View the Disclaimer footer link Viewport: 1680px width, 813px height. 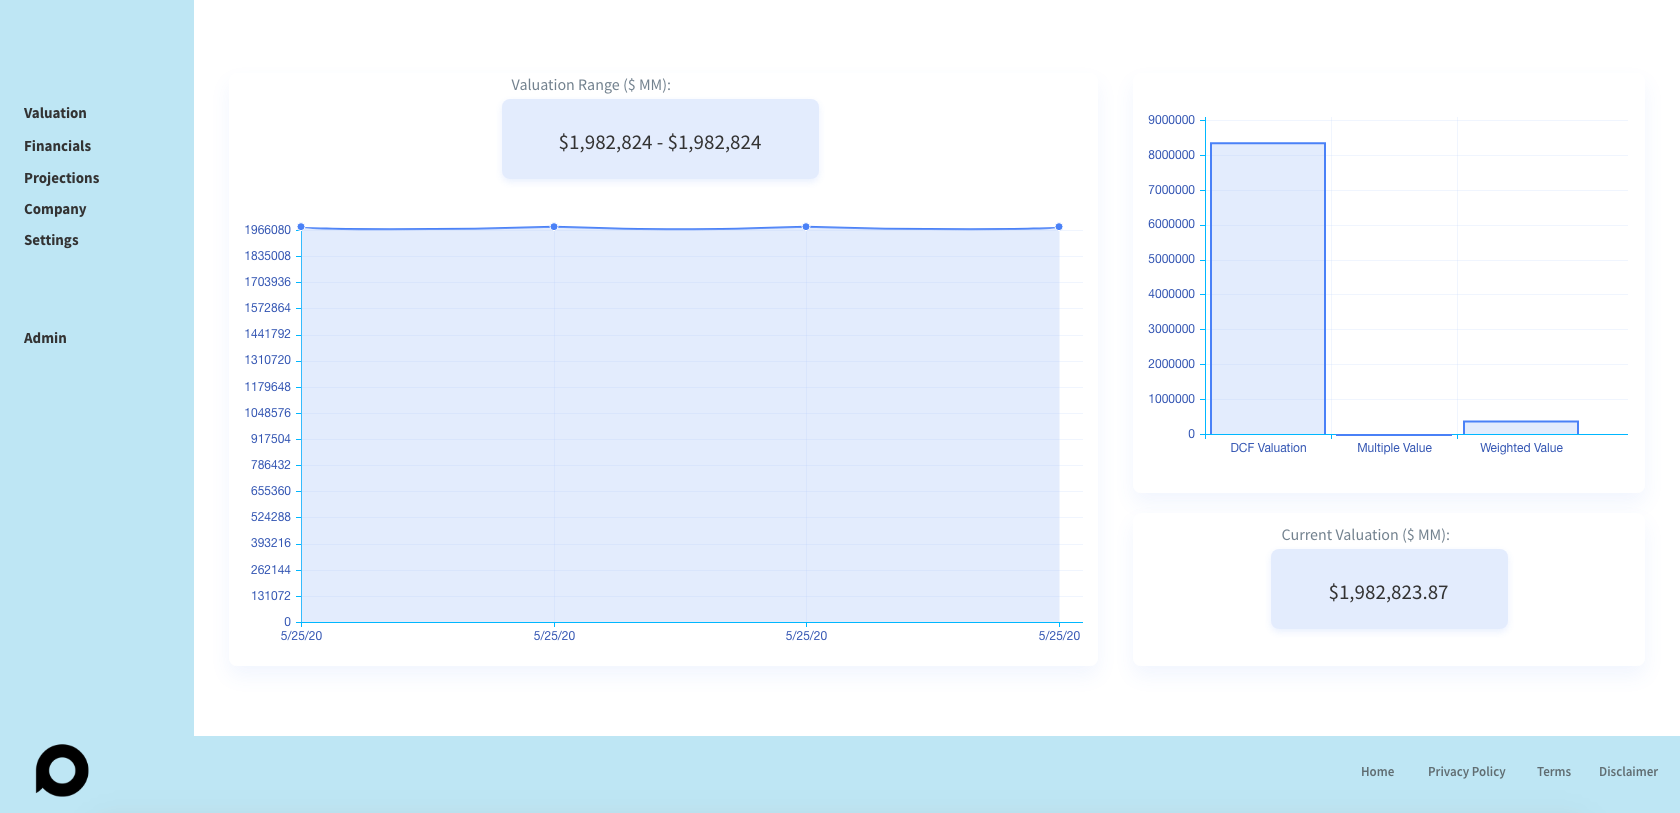(x=1628, y=772)
